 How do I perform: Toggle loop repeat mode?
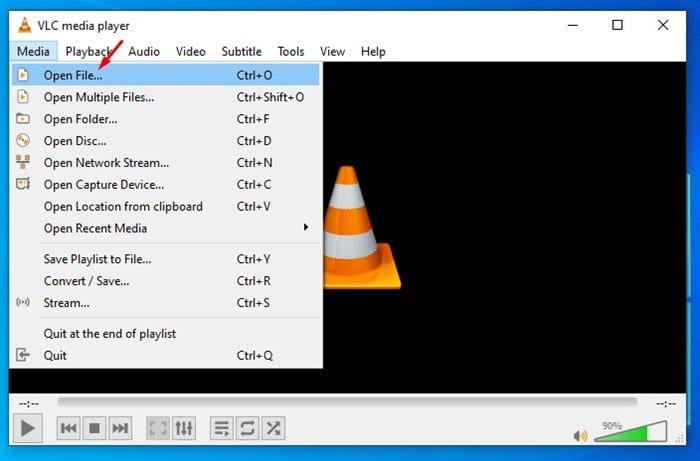(x=247, y=428)
